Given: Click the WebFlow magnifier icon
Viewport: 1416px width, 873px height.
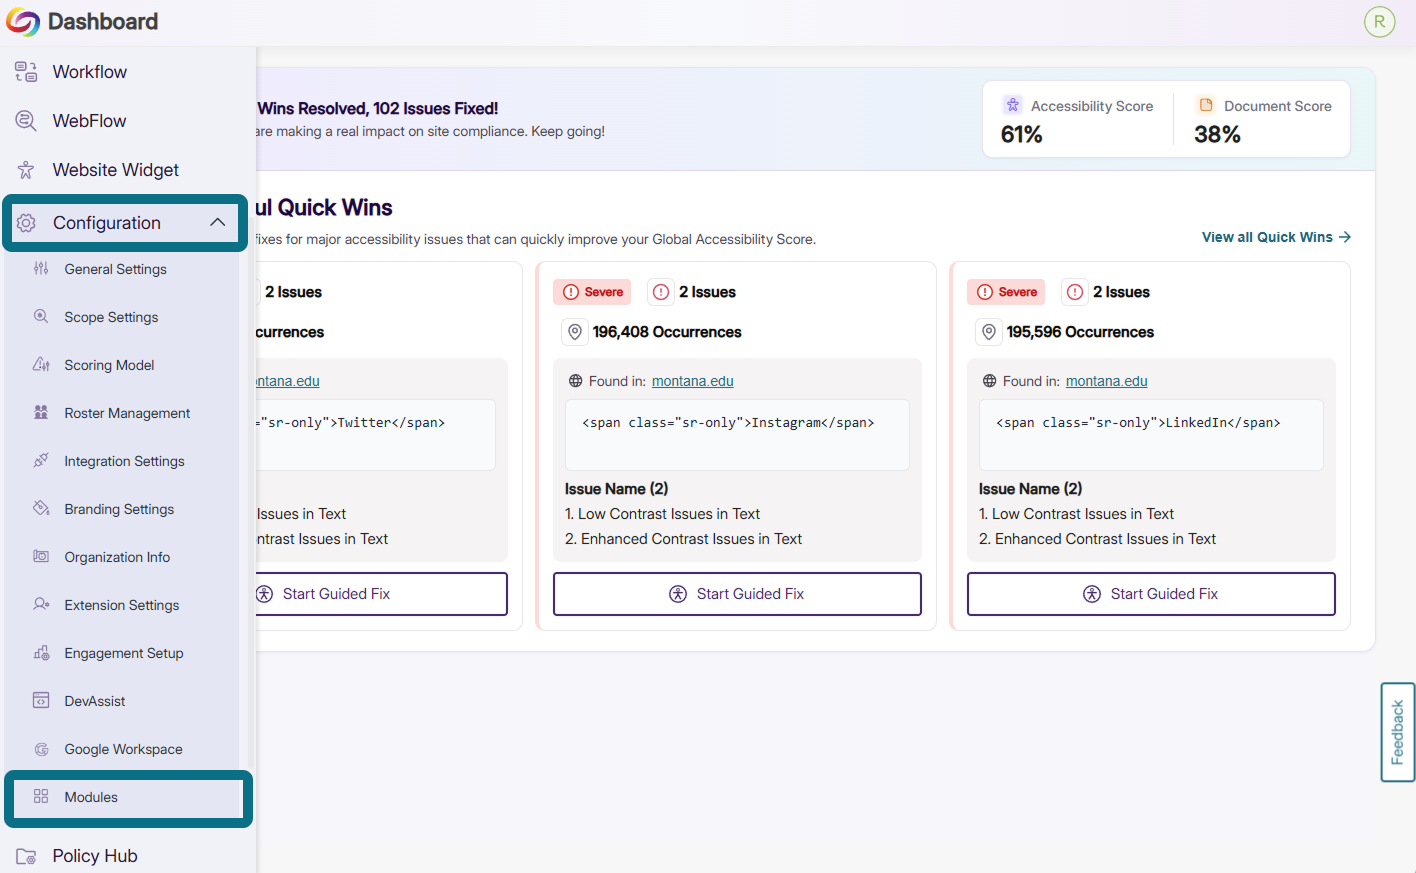Looking at the screenshot, I should point(26,121).
